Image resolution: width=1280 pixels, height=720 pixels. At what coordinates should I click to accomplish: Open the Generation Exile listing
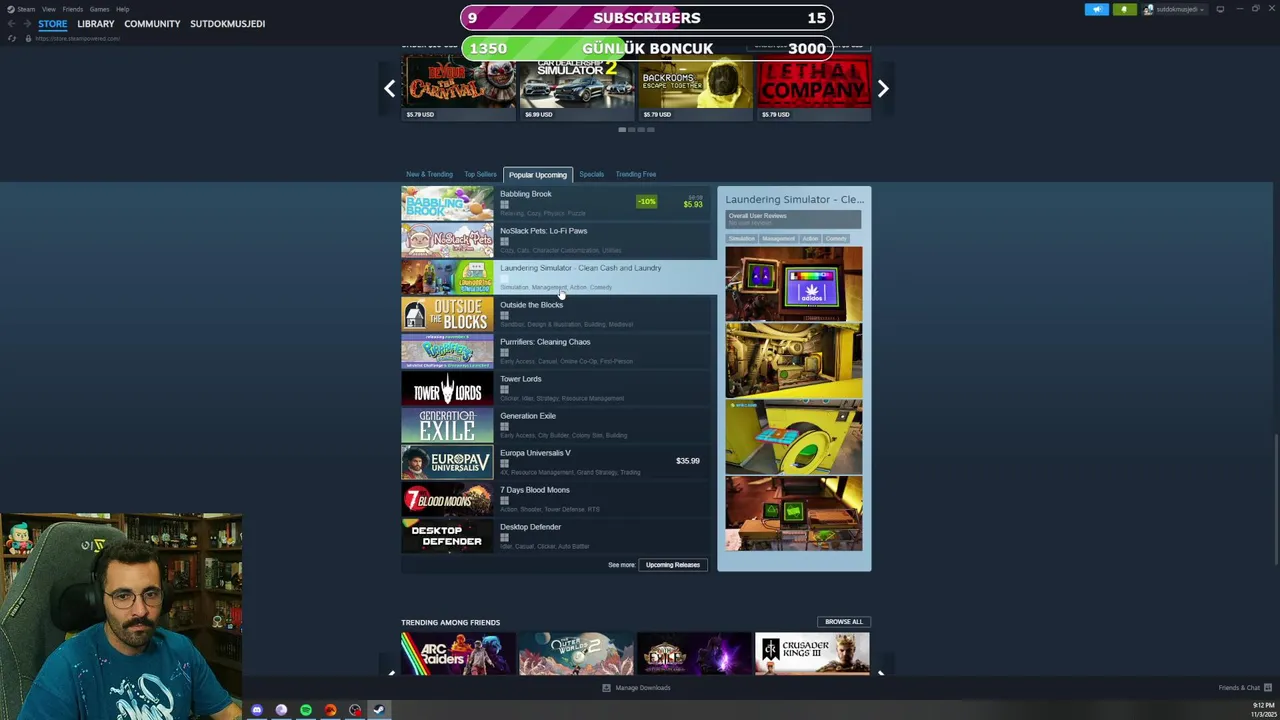tap(558, 425)
